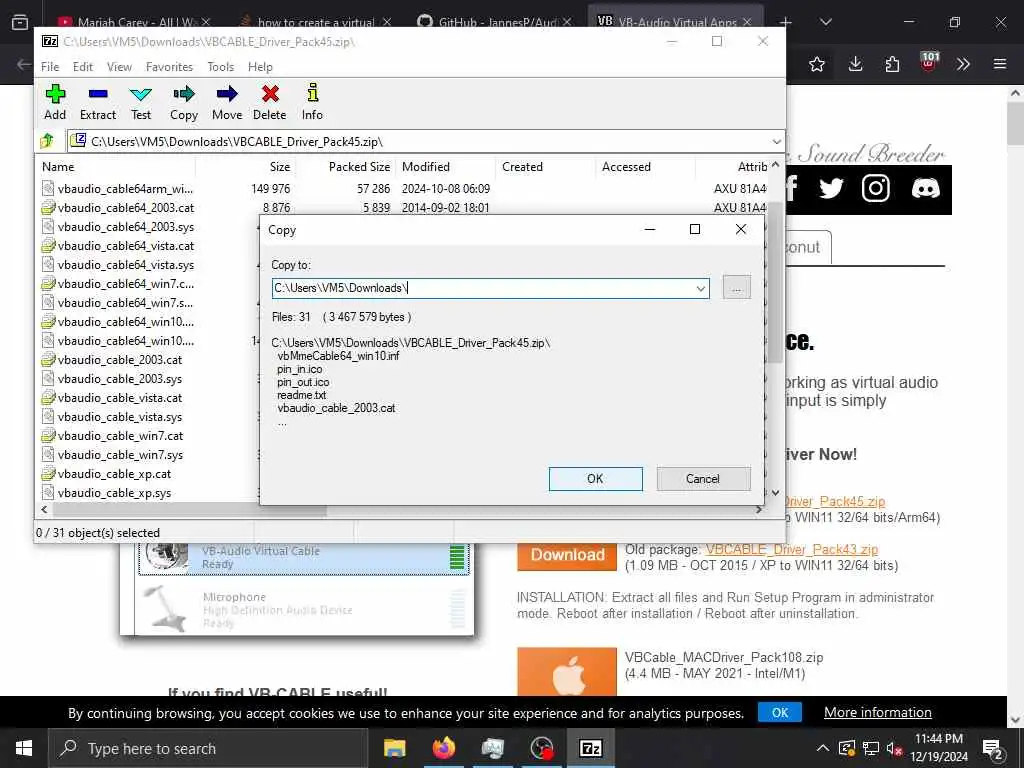Open the browser hamburger menu
The height and width of the screenshot is (768, 1024).
point(1000,64)
